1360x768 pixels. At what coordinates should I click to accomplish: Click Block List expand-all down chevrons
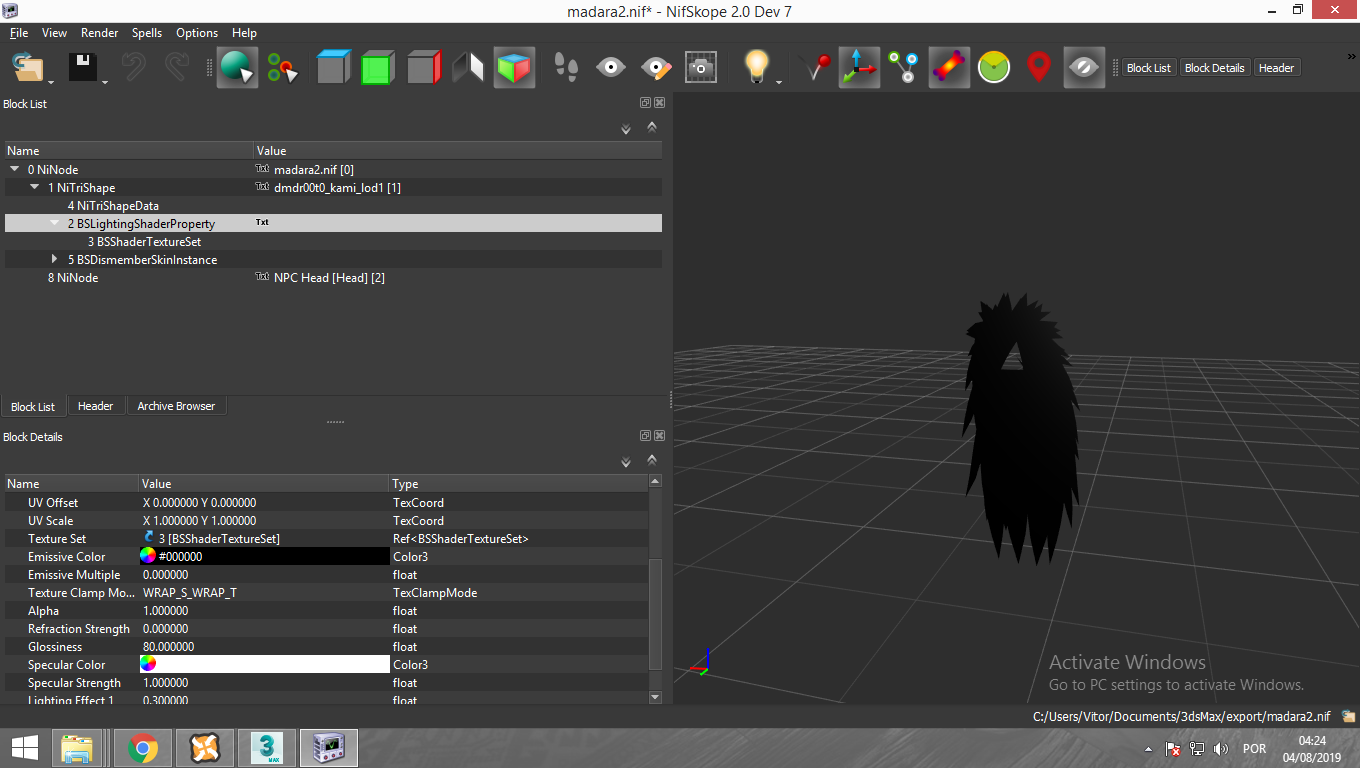coord(626,129)
